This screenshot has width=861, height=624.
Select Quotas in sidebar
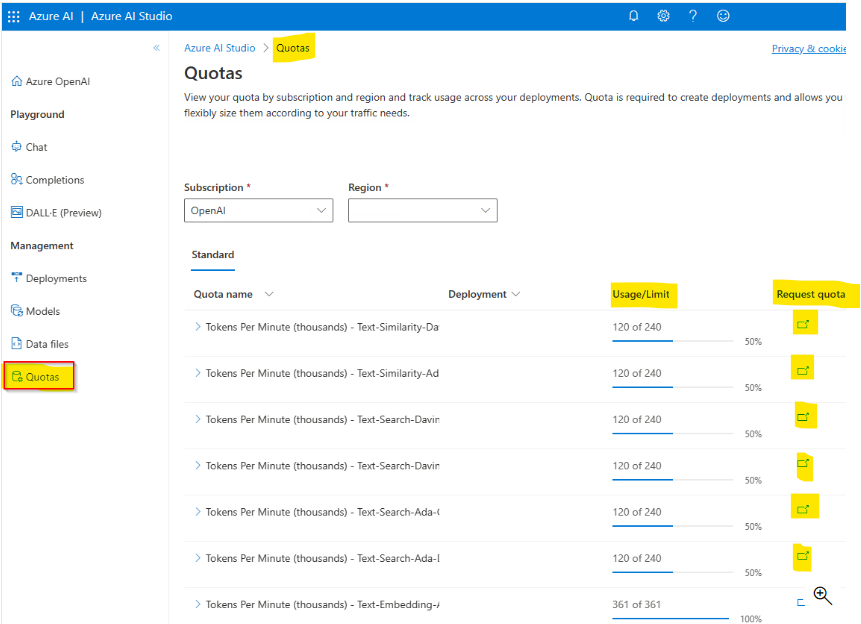click(x=38, y=376)
